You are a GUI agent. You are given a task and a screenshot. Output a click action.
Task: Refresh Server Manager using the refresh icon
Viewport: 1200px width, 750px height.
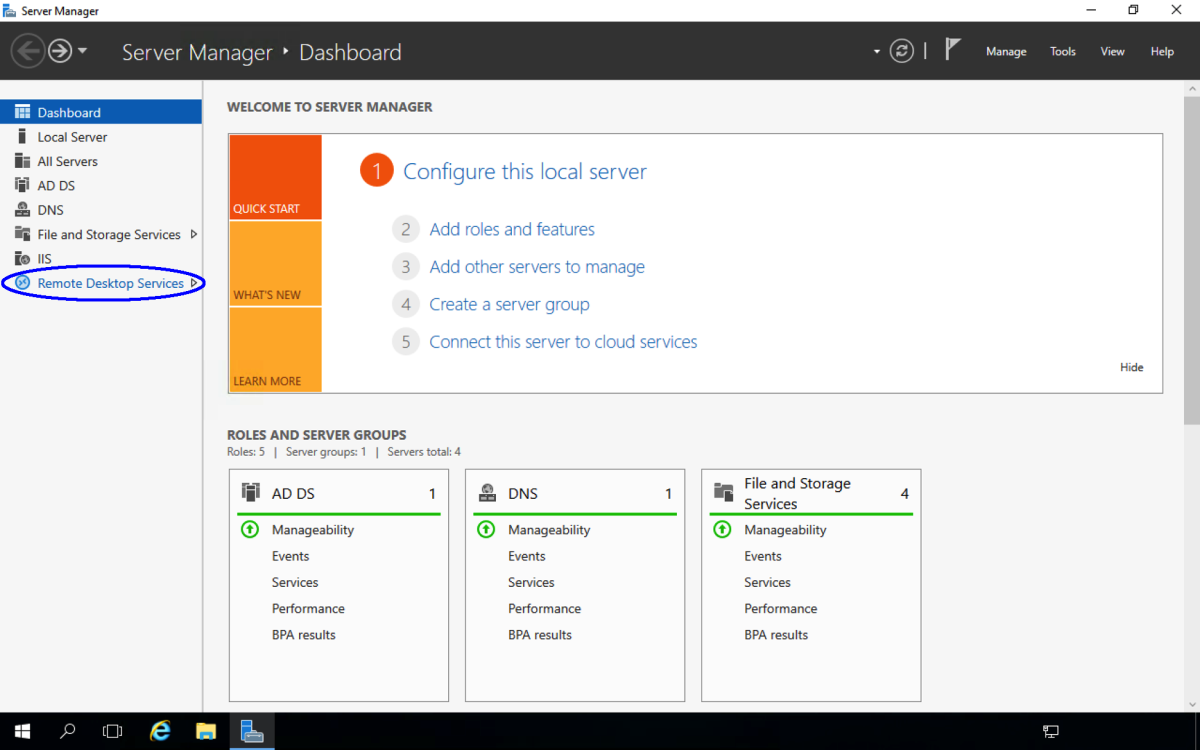[x=901, y=51]
